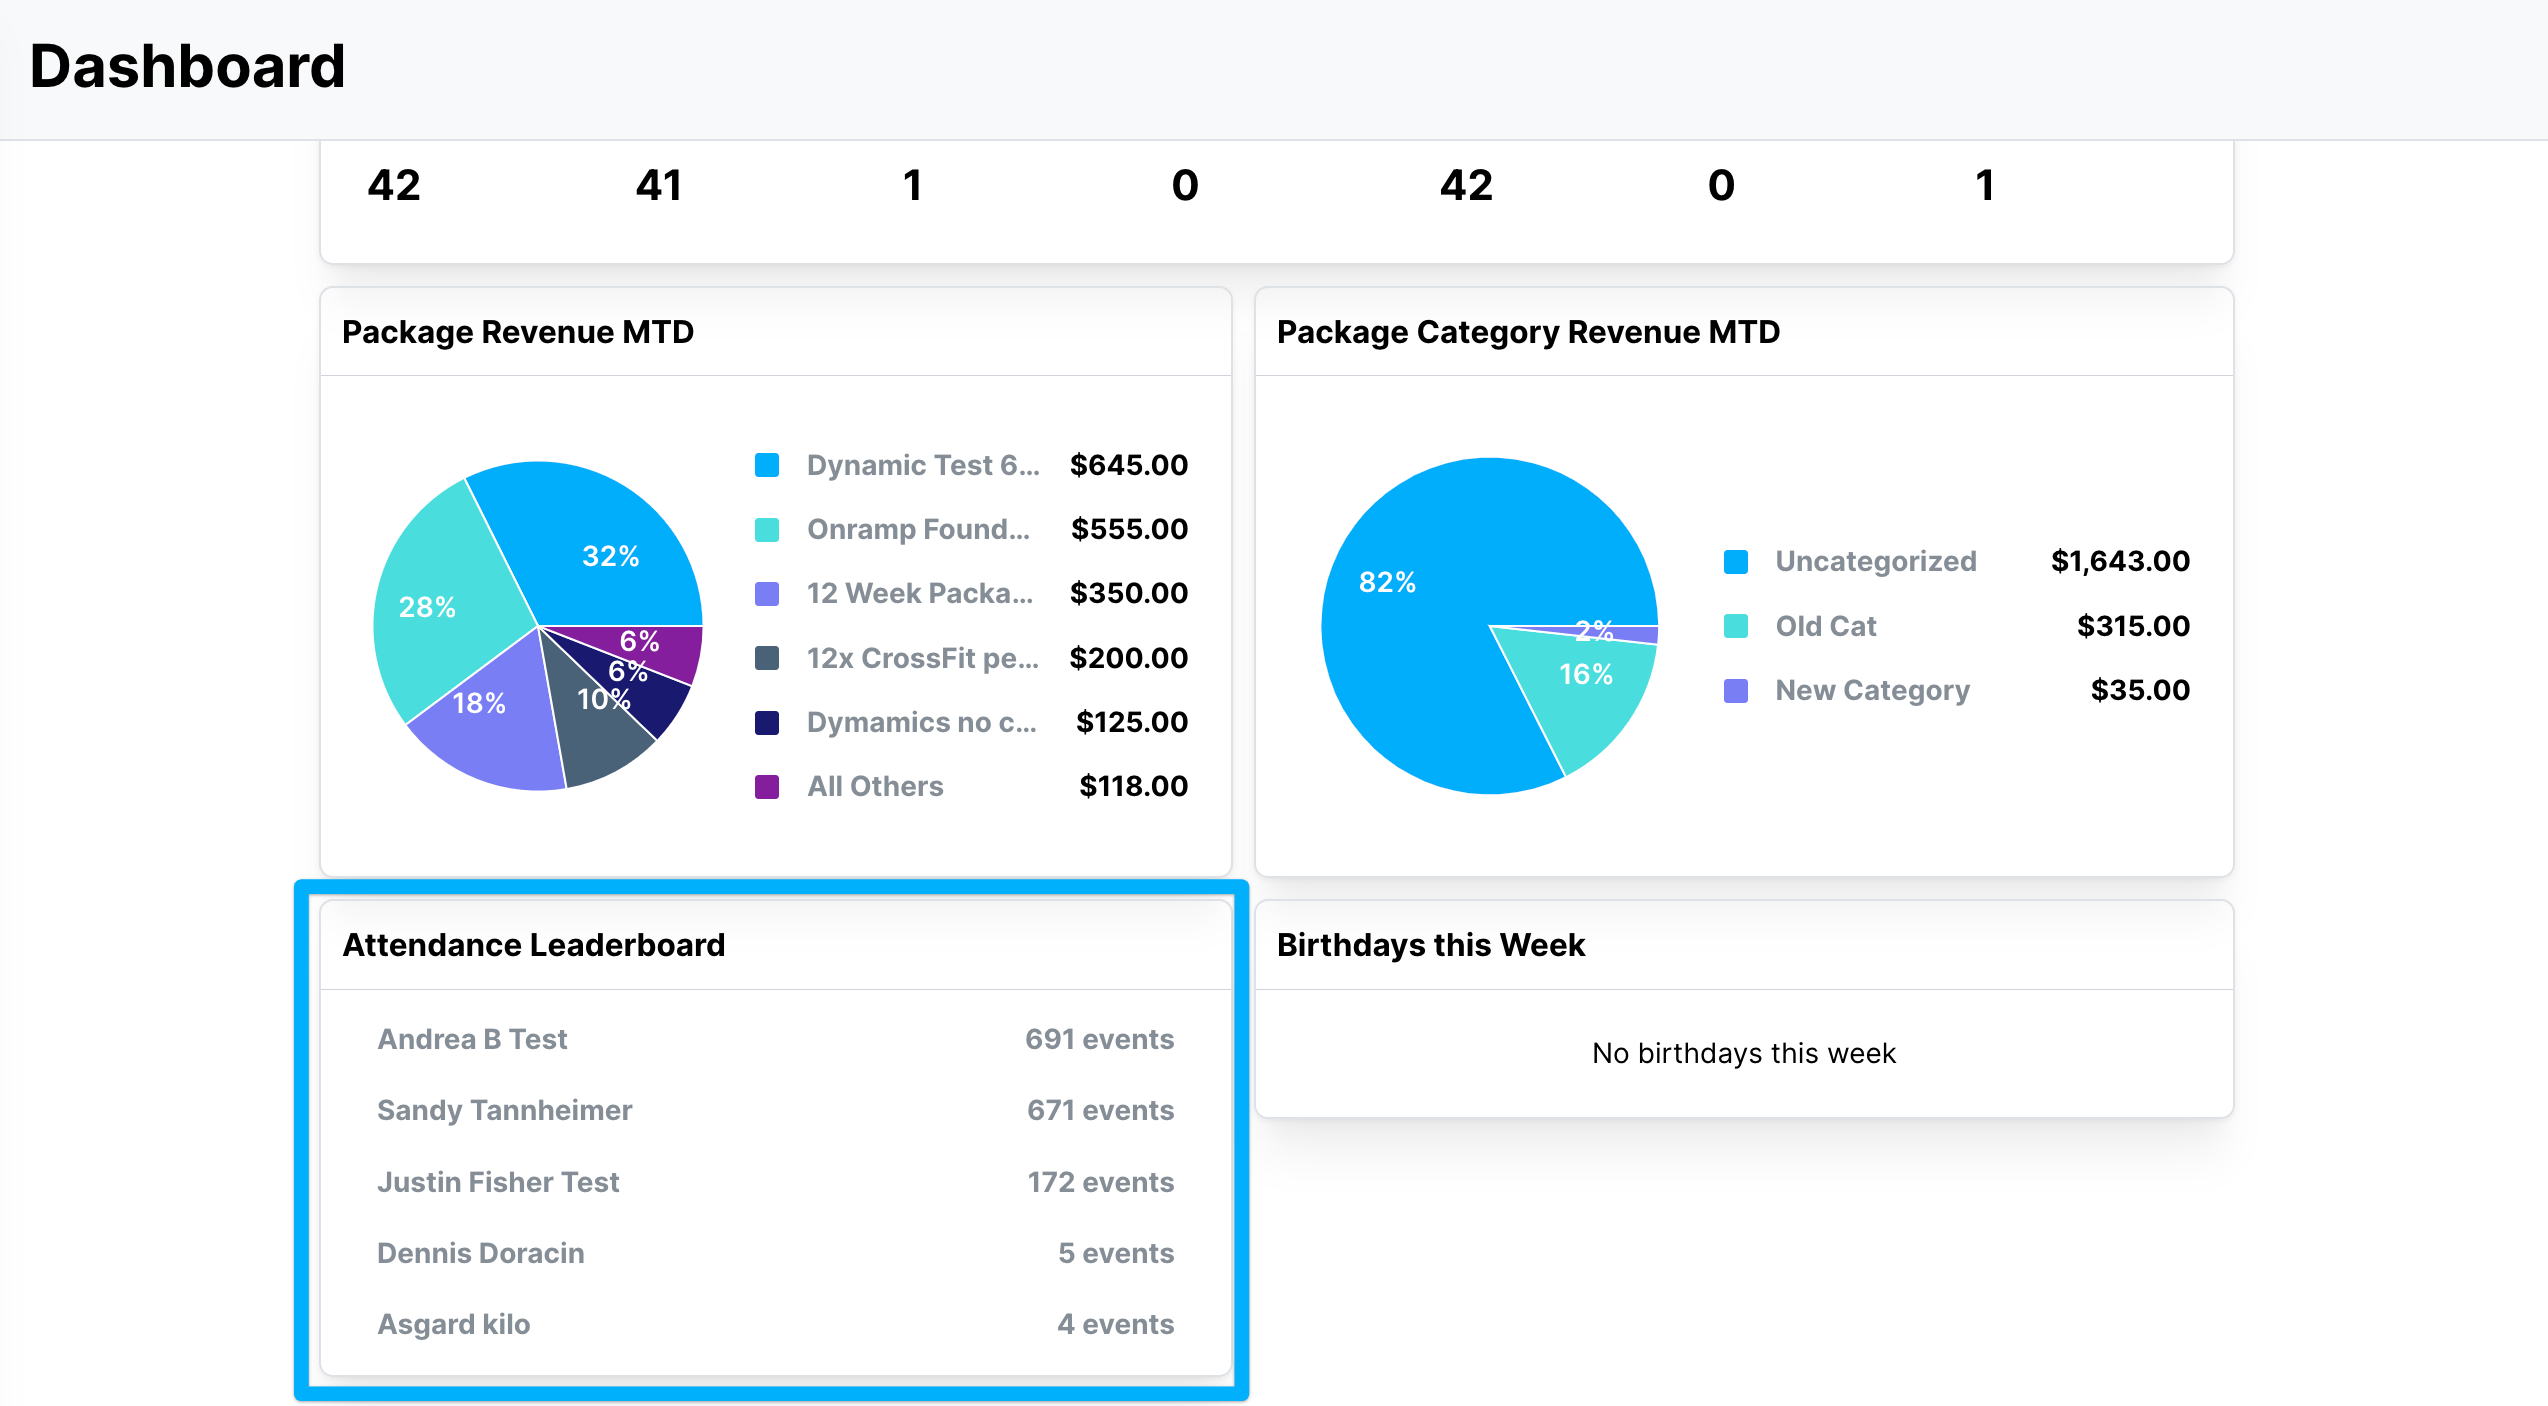Screen dimensions: 2548x1406
Task: Click the 172 events count
Action: point(1100,1182)
